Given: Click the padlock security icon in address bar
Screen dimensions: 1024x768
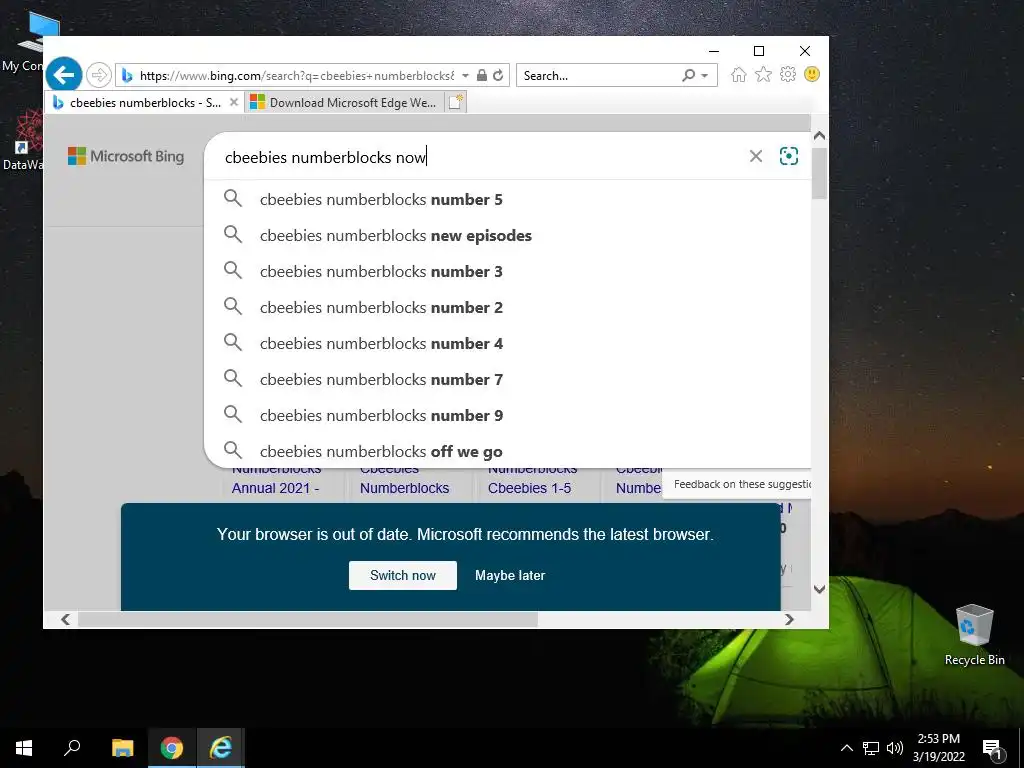Looking at the screenshot, I should [x=482, y=75].
